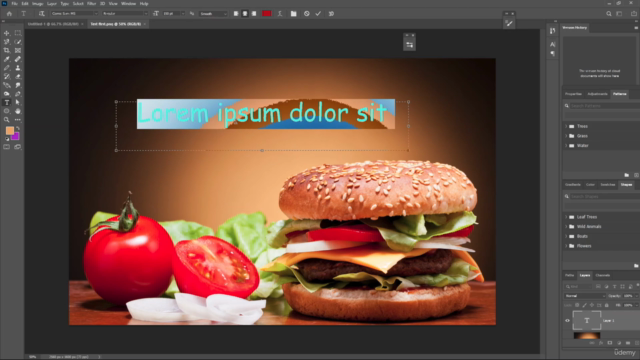Select the Rectangular Marquee tool
The image size is (640, 360).
(18, 33)
